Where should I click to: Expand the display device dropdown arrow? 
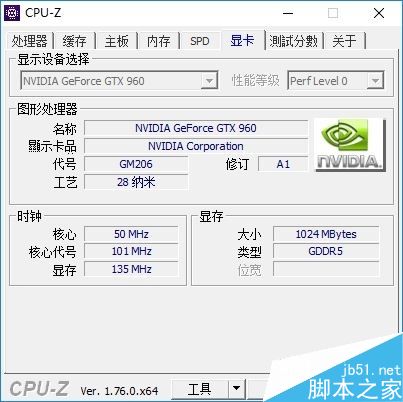pos(209,81)
